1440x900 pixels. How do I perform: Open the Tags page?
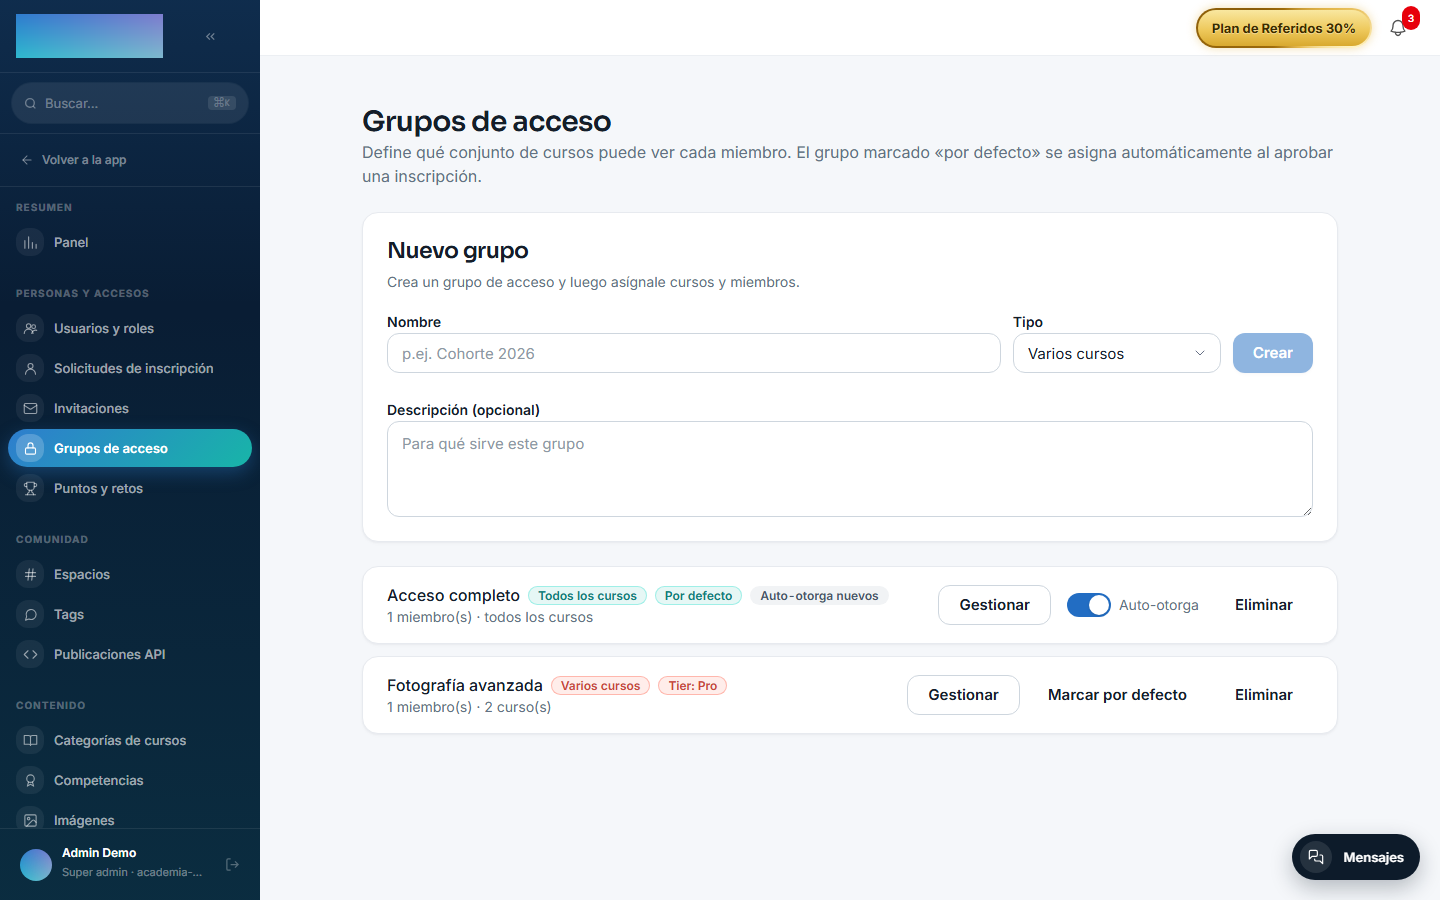tap(130, 614)
